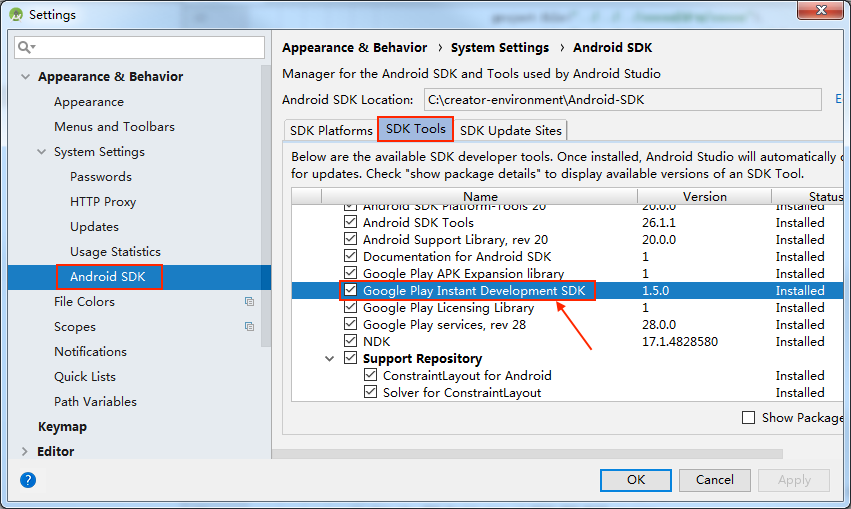Viewport: 851px width, 509px height.
Task: Click the horizontal scrollbar below the SDK panel
Action: [528, 454]
